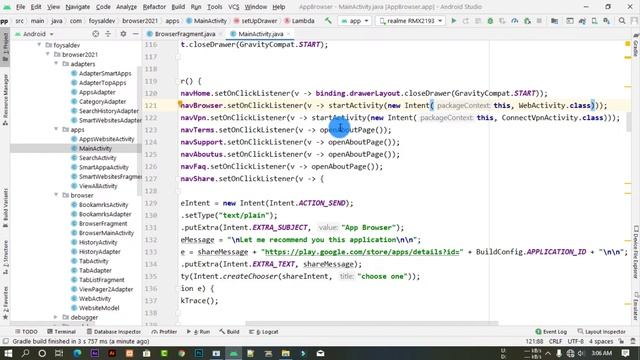The image size is (640, 360).
Task: Open Windows taskbar search
Action: [x=25, y=353]
